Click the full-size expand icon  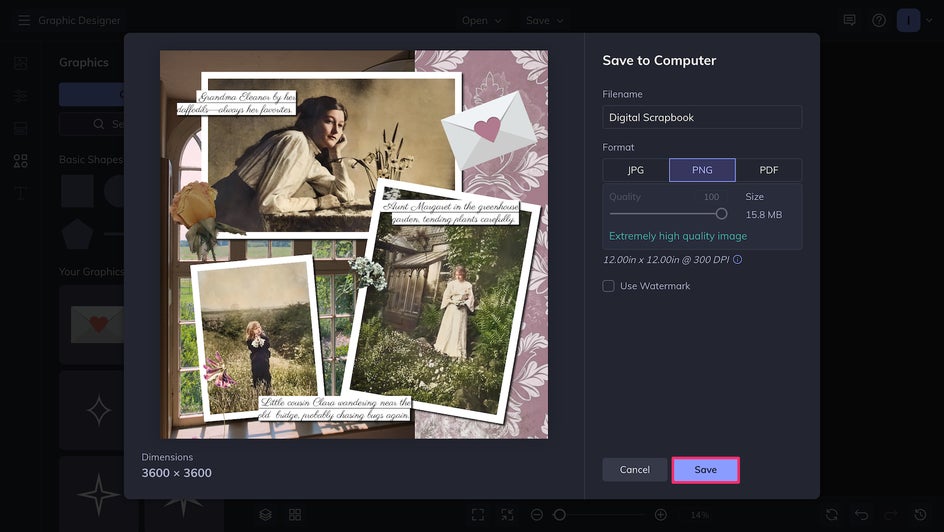tap(508, 515)
